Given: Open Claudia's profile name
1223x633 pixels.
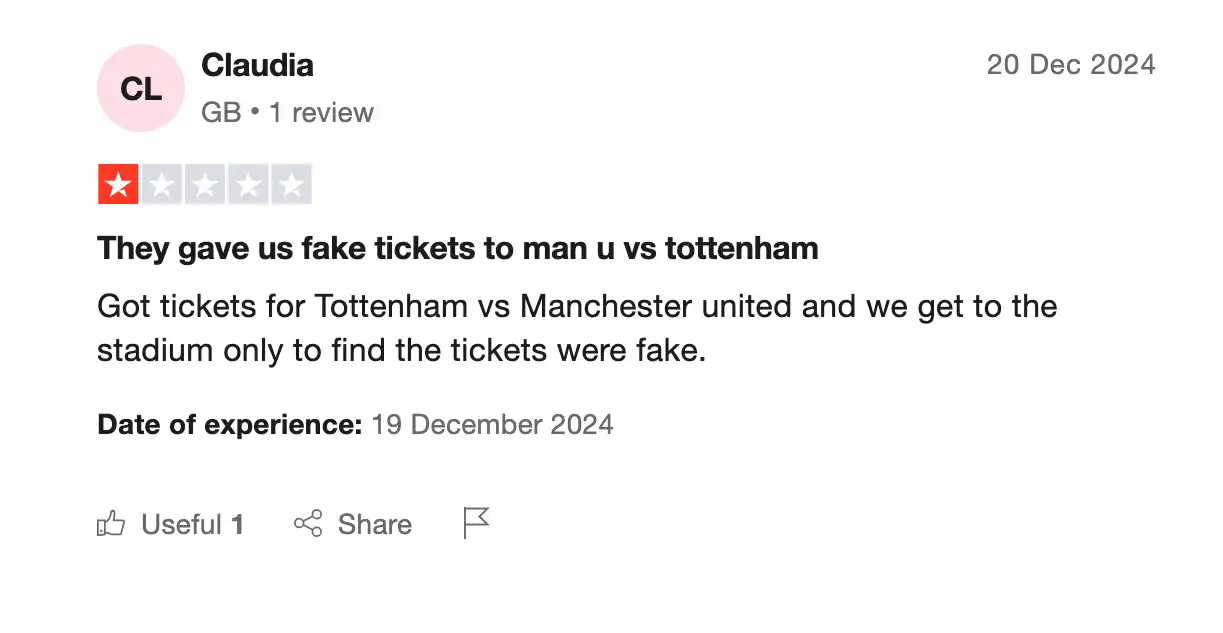Looking at the screenshot, I should tap(258, 64).
